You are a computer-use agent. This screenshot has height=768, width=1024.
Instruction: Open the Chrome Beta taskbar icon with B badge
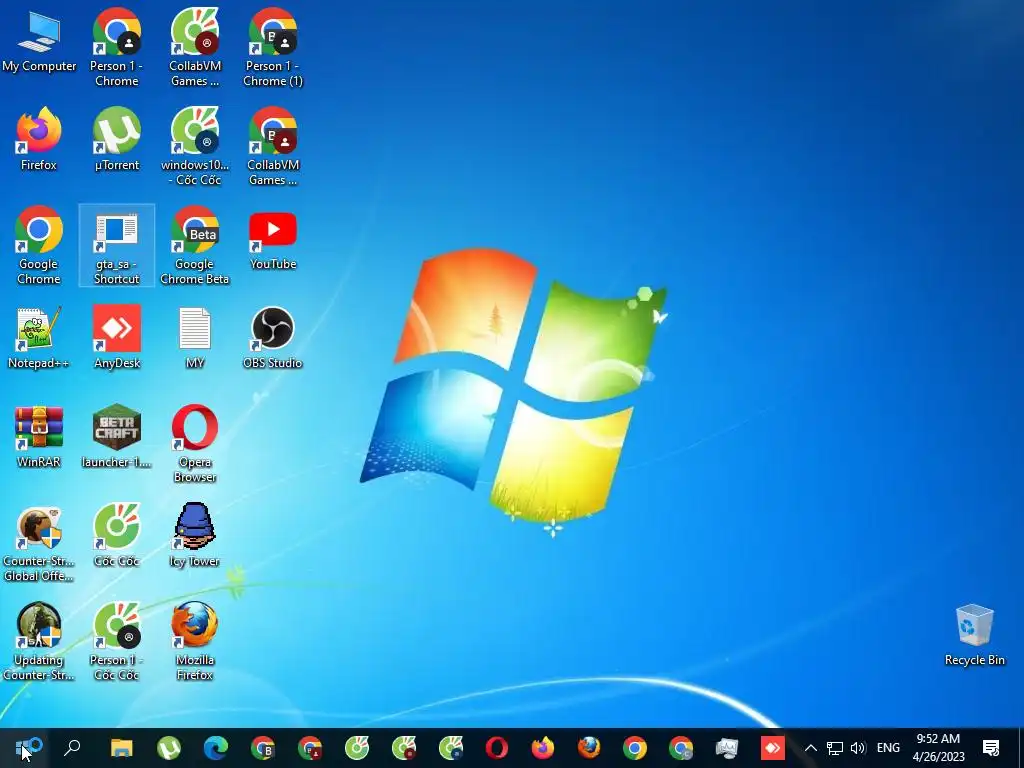[x=263, y=748]
